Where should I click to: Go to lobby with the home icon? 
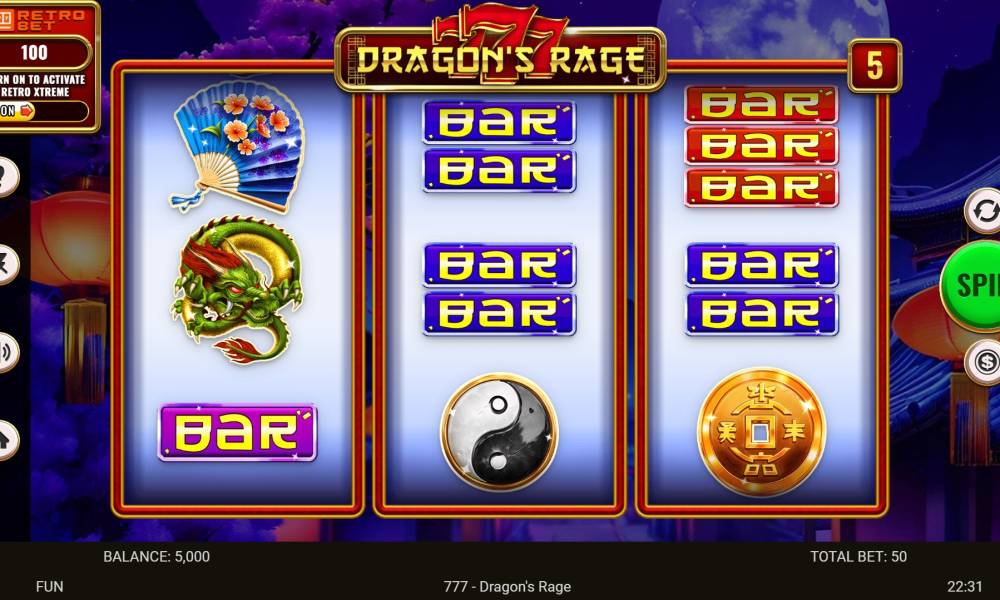(8, 440)
